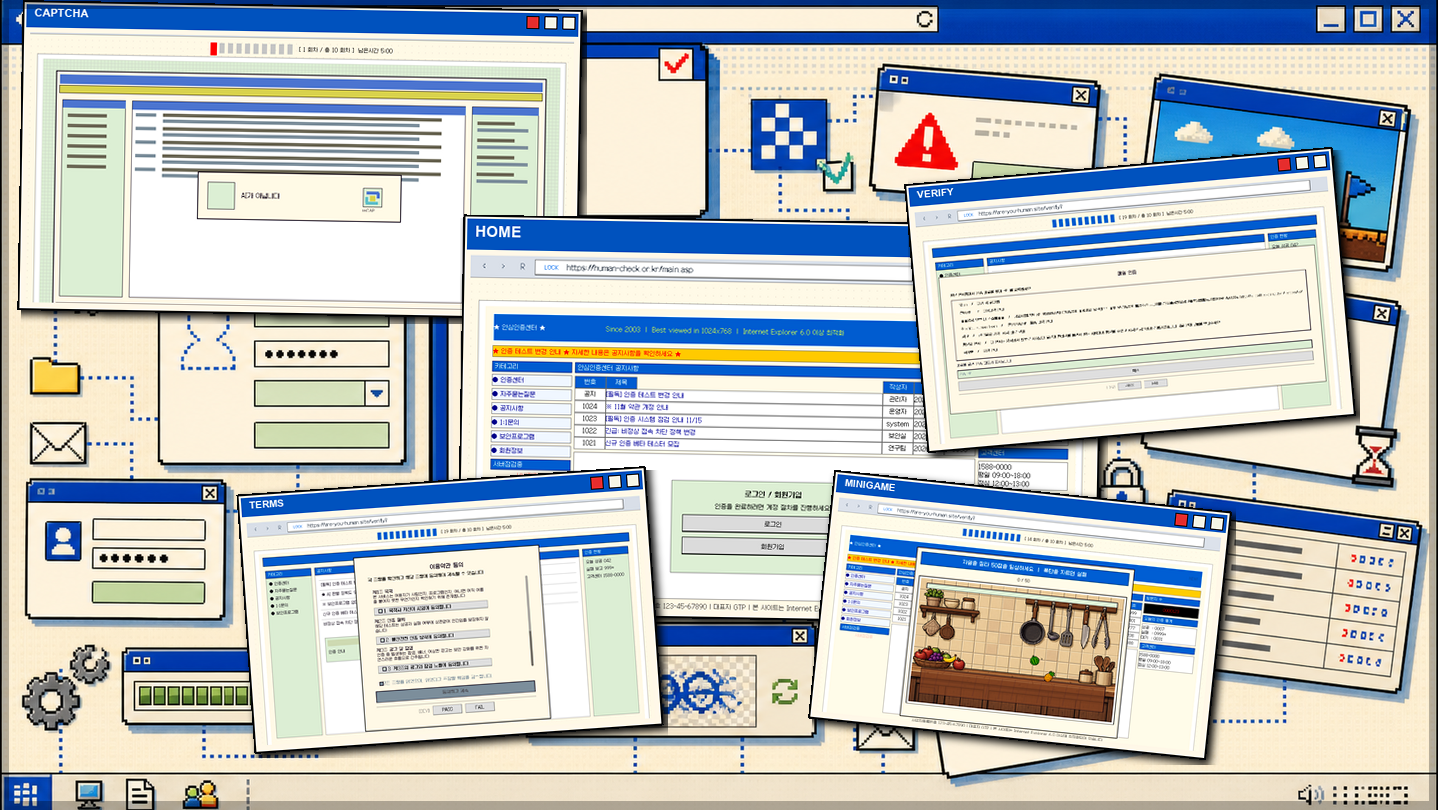Open the envelope mail icon on the desktop
Image resolution: width=1438 pixels, height=810 pixels.
click(58, 443)
